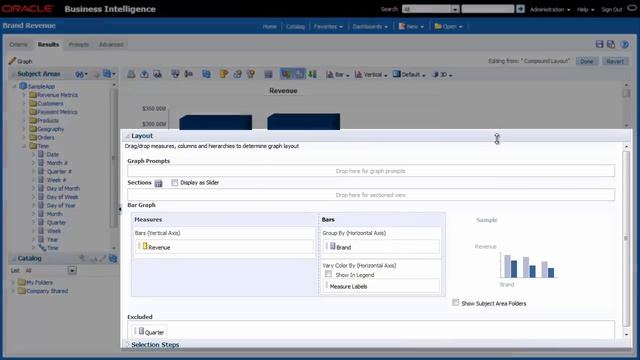640x360 pixels.
Task: Switch to the Results tab
Action: (48, 44)
